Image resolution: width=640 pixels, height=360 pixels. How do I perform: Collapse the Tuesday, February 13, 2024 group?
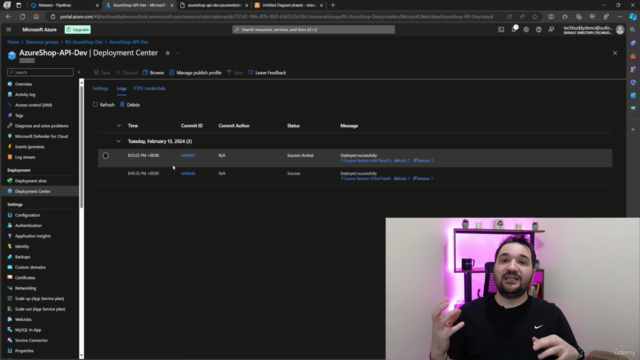tap(118, 141)
